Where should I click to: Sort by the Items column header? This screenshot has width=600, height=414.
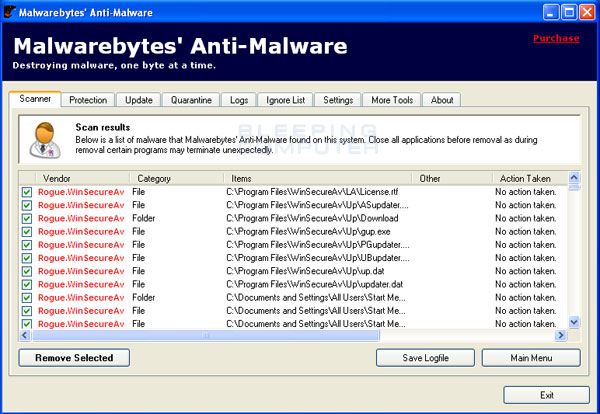click(x=318, y=178)
